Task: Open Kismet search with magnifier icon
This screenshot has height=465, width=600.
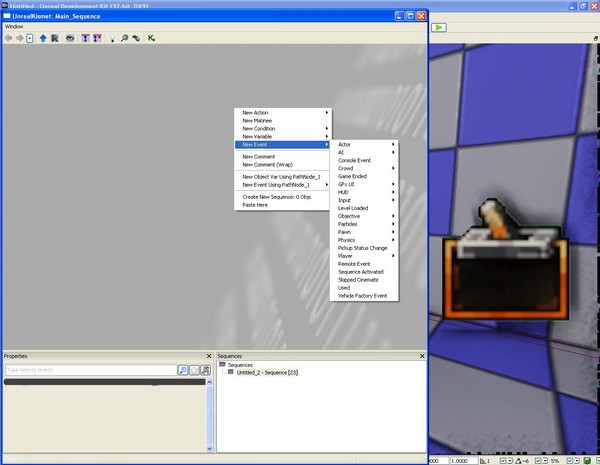Action: (124, 38)
